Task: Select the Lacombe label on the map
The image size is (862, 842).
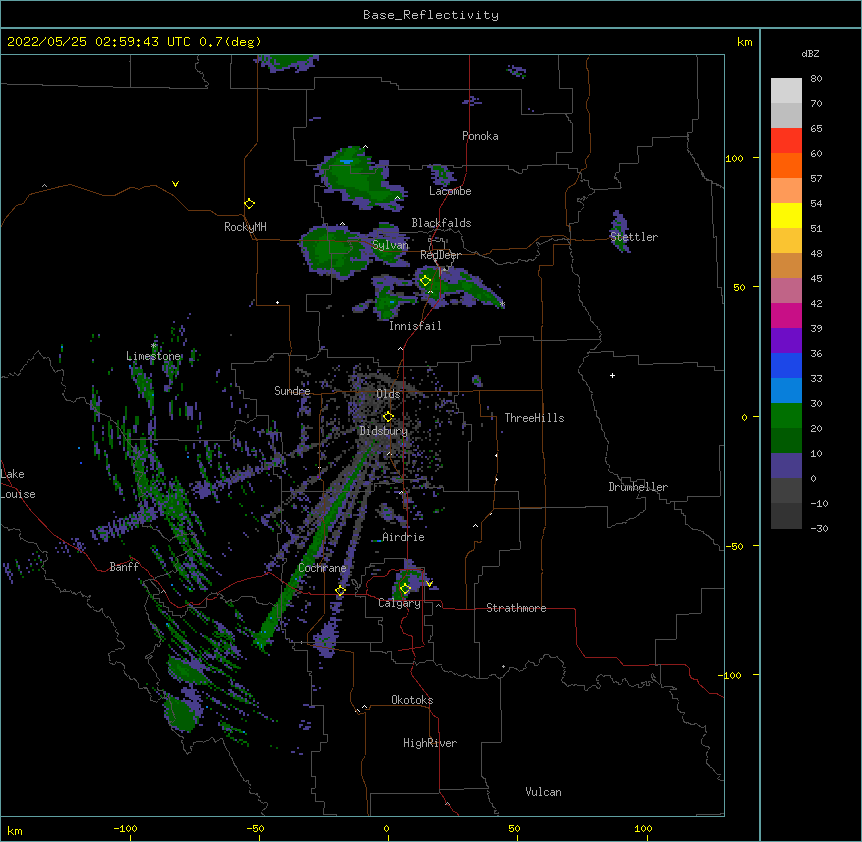Action: pyautogui.click(x=450, y=191)
